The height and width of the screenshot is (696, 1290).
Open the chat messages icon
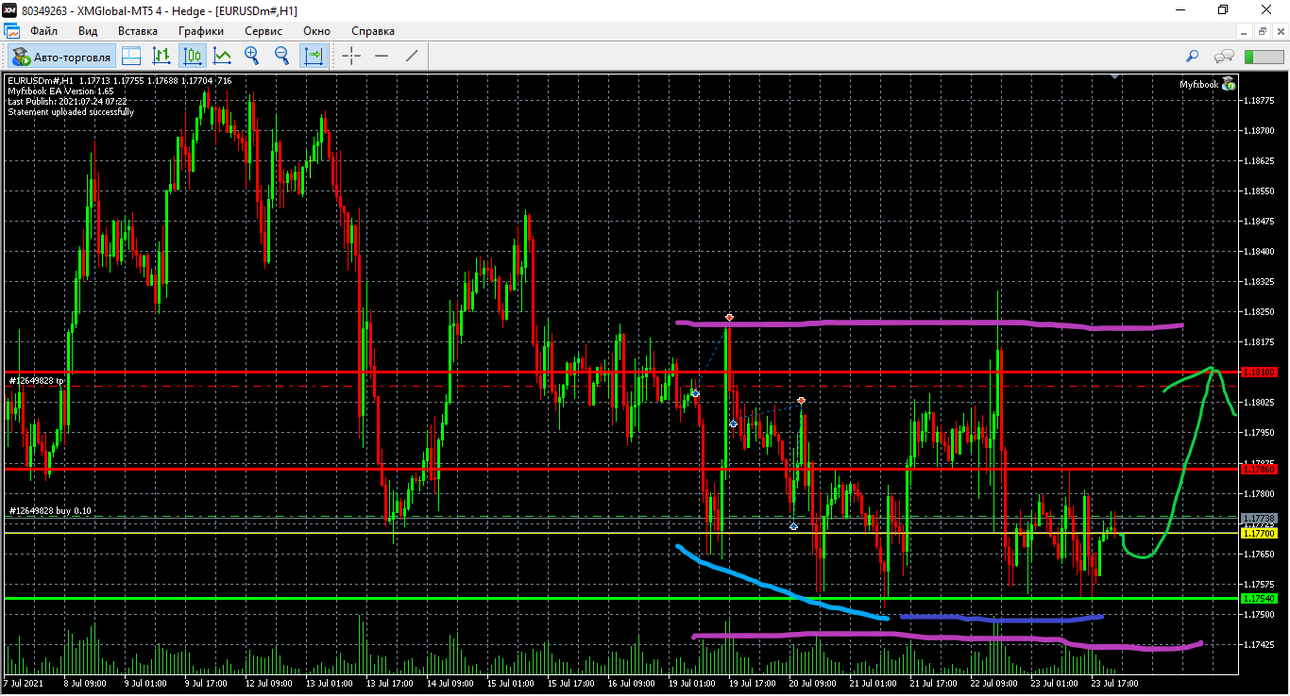[1224, 57]
